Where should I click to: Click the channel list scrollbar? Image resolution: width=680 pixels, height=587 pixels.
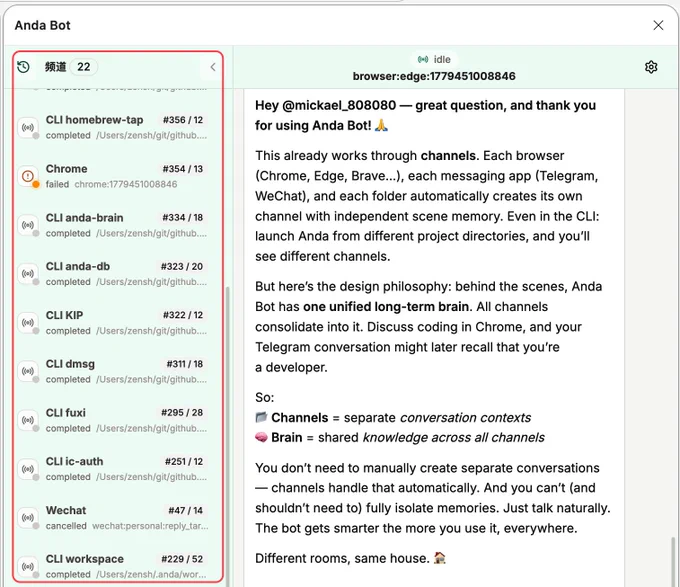228,436
